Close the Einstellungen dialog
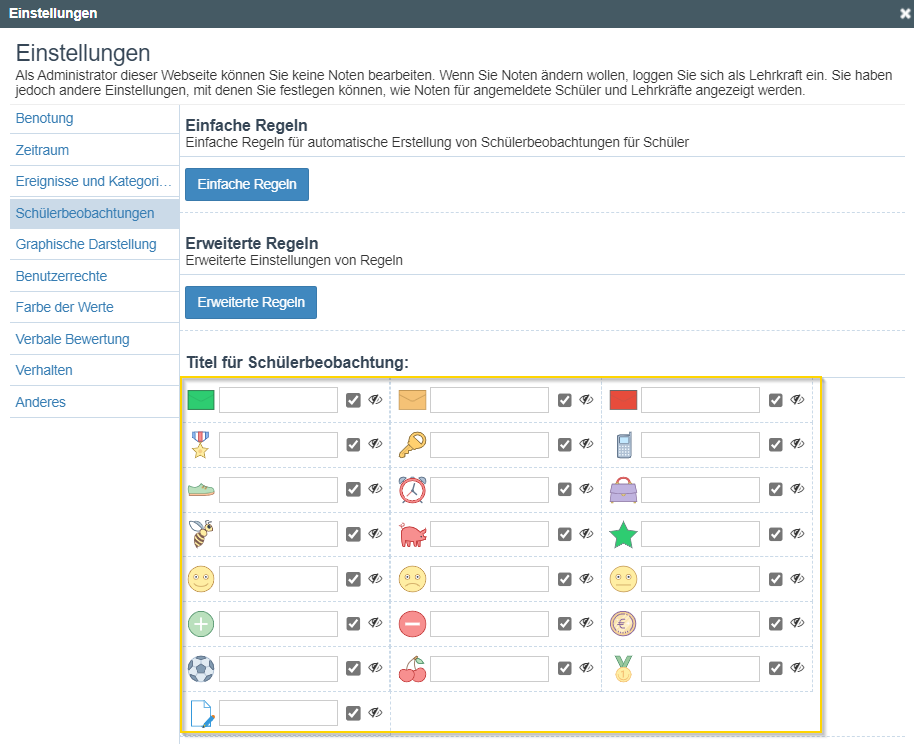 point(905,13)
